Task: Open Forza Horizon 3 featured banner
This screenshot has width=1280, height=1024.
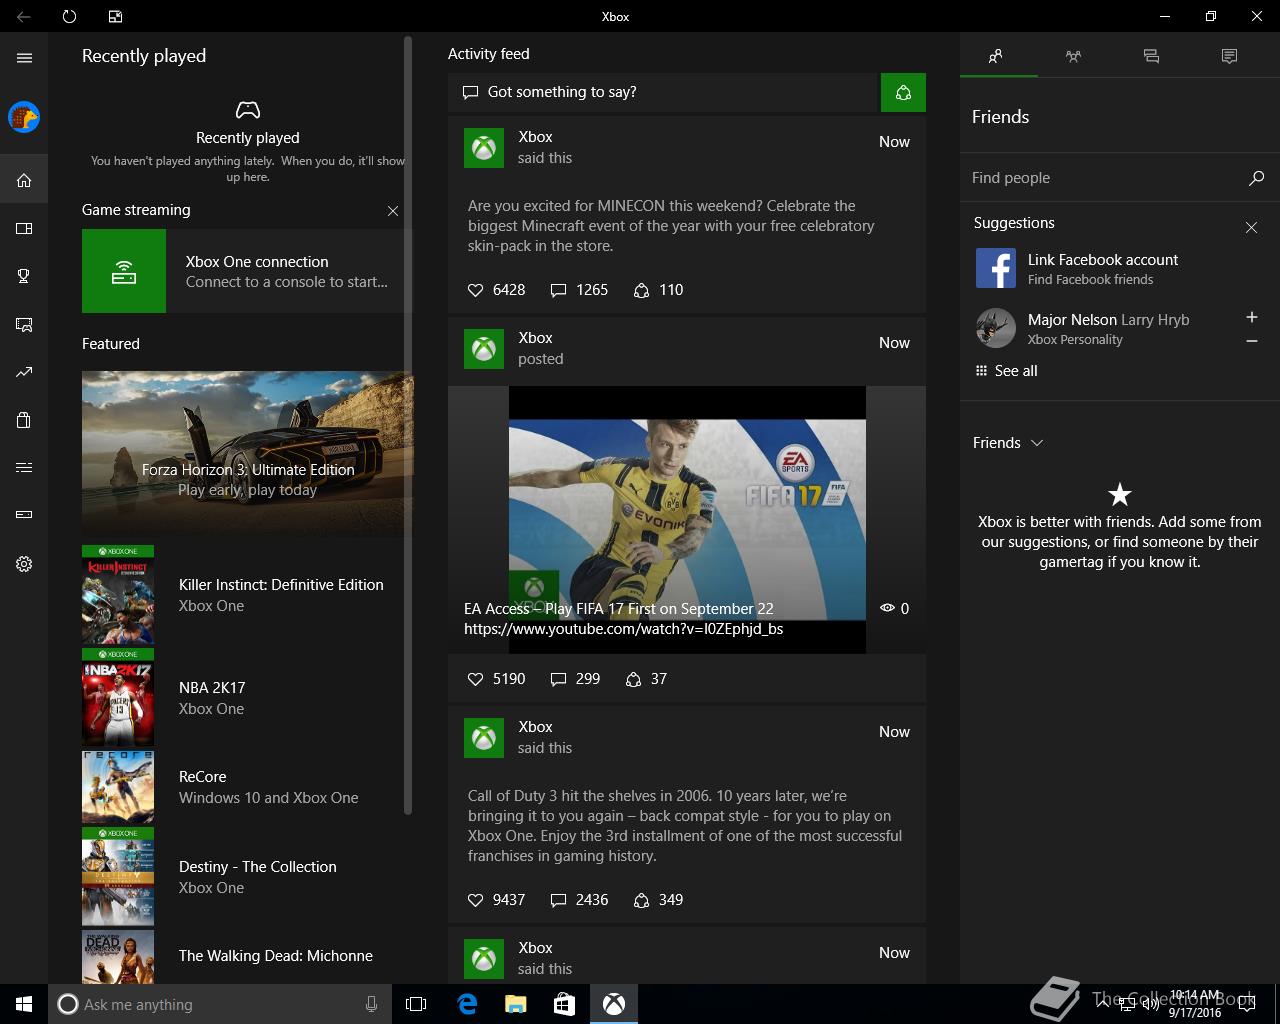Action: 247,454
